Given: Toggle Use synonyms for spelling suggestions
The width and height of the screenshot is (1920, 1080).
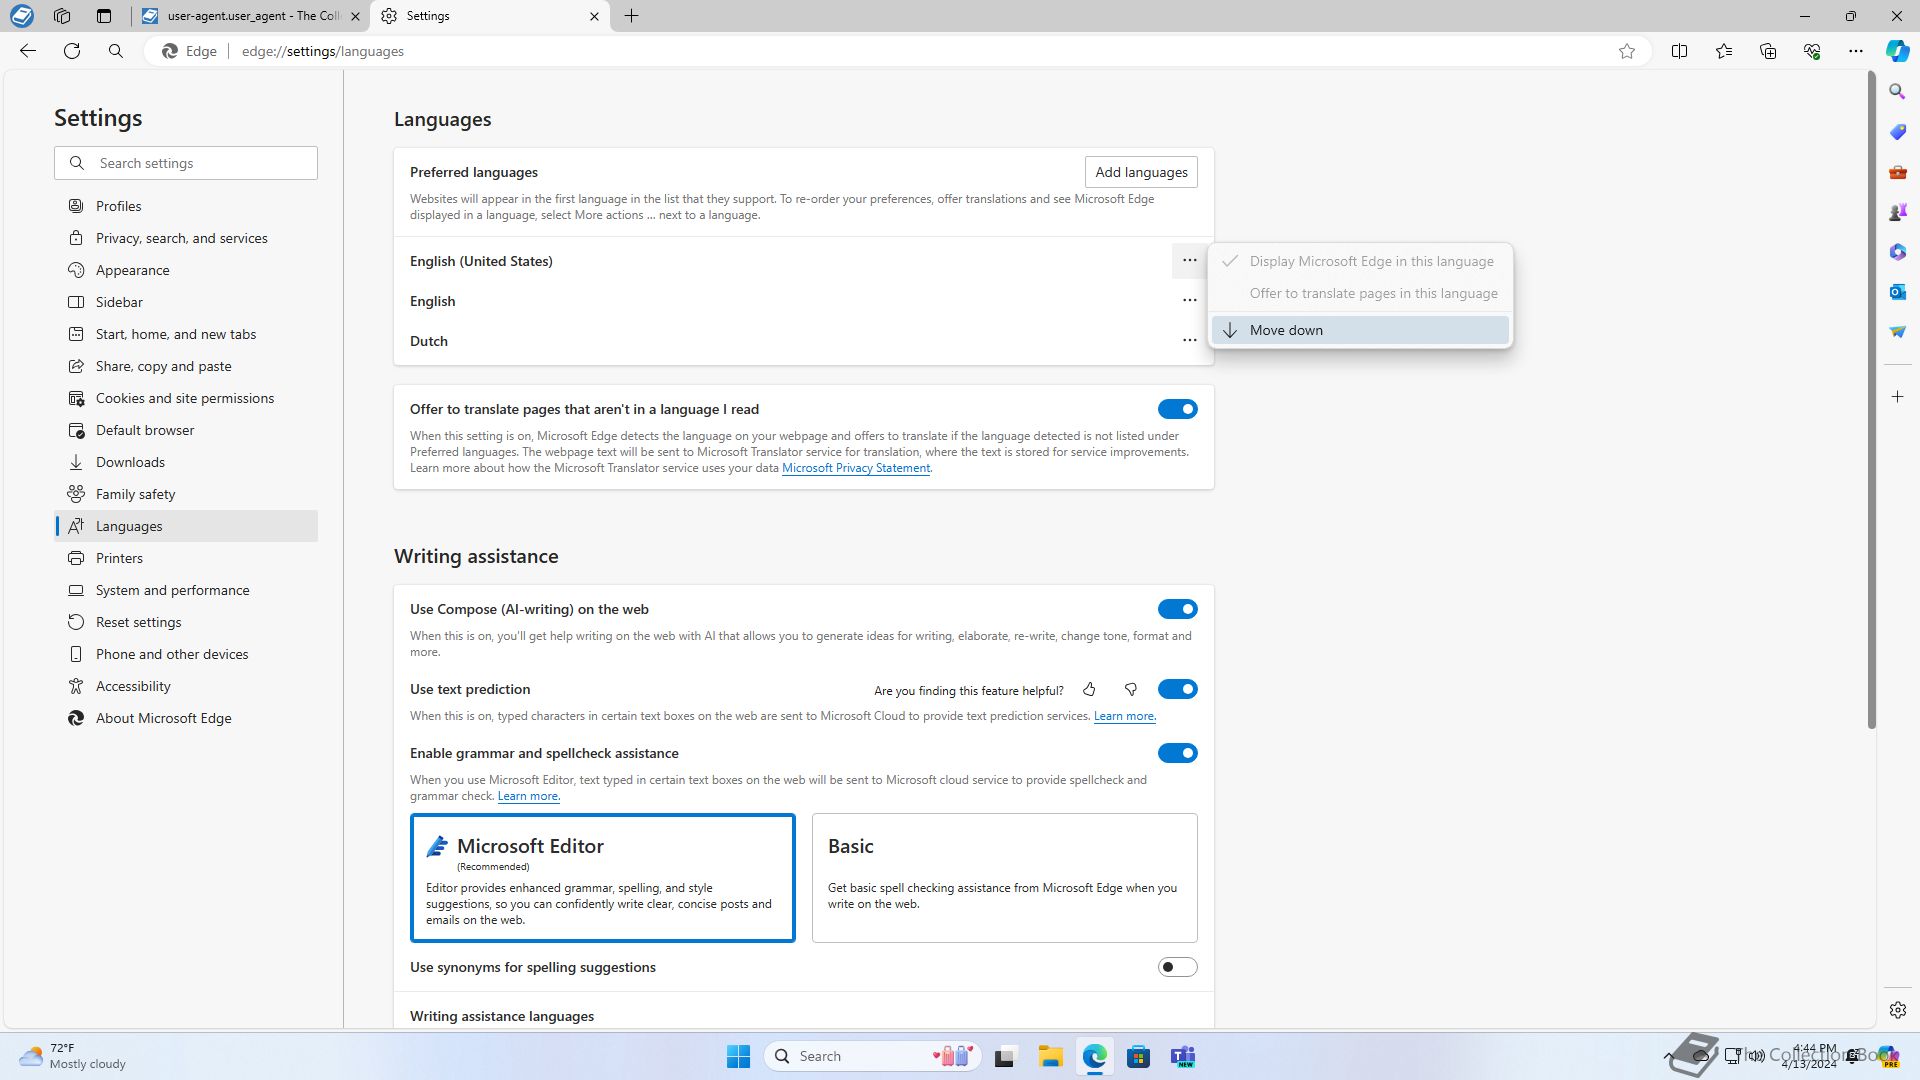Looking at the screenshot, I should tap(1178, 967).
